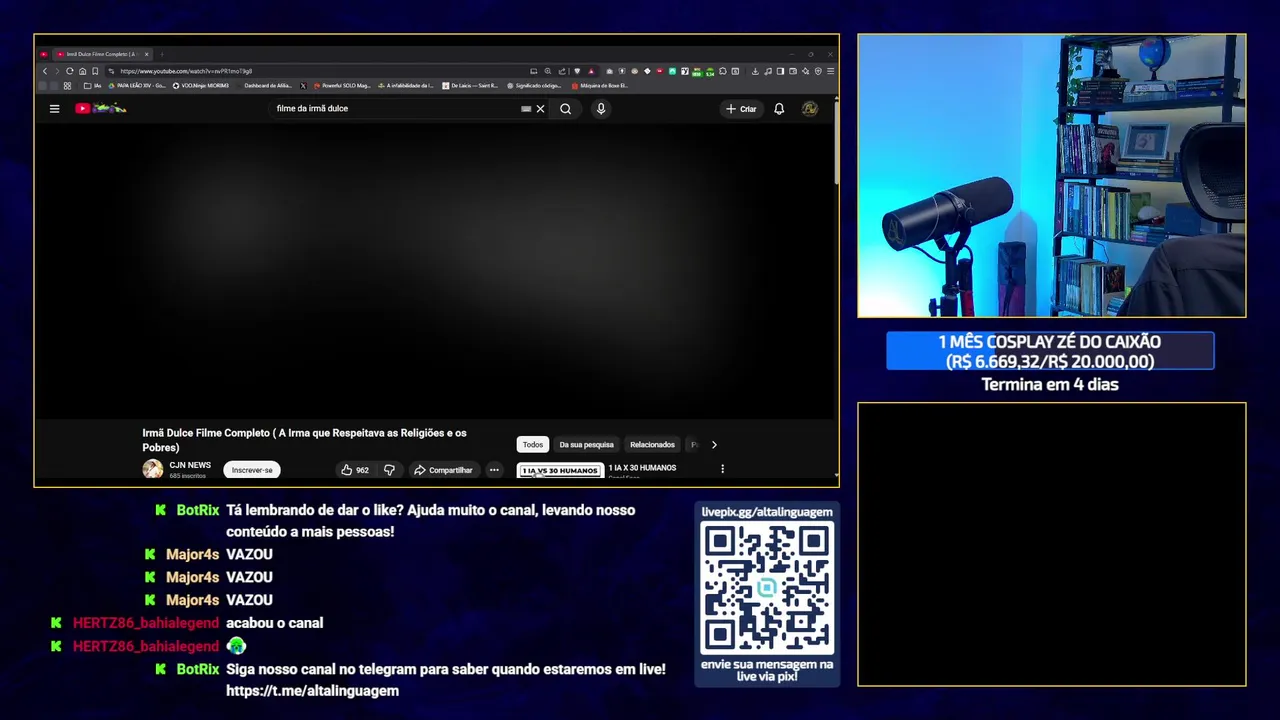
Task: Select the Da sua pesquisa filter chip
Action: coord(586,445)
